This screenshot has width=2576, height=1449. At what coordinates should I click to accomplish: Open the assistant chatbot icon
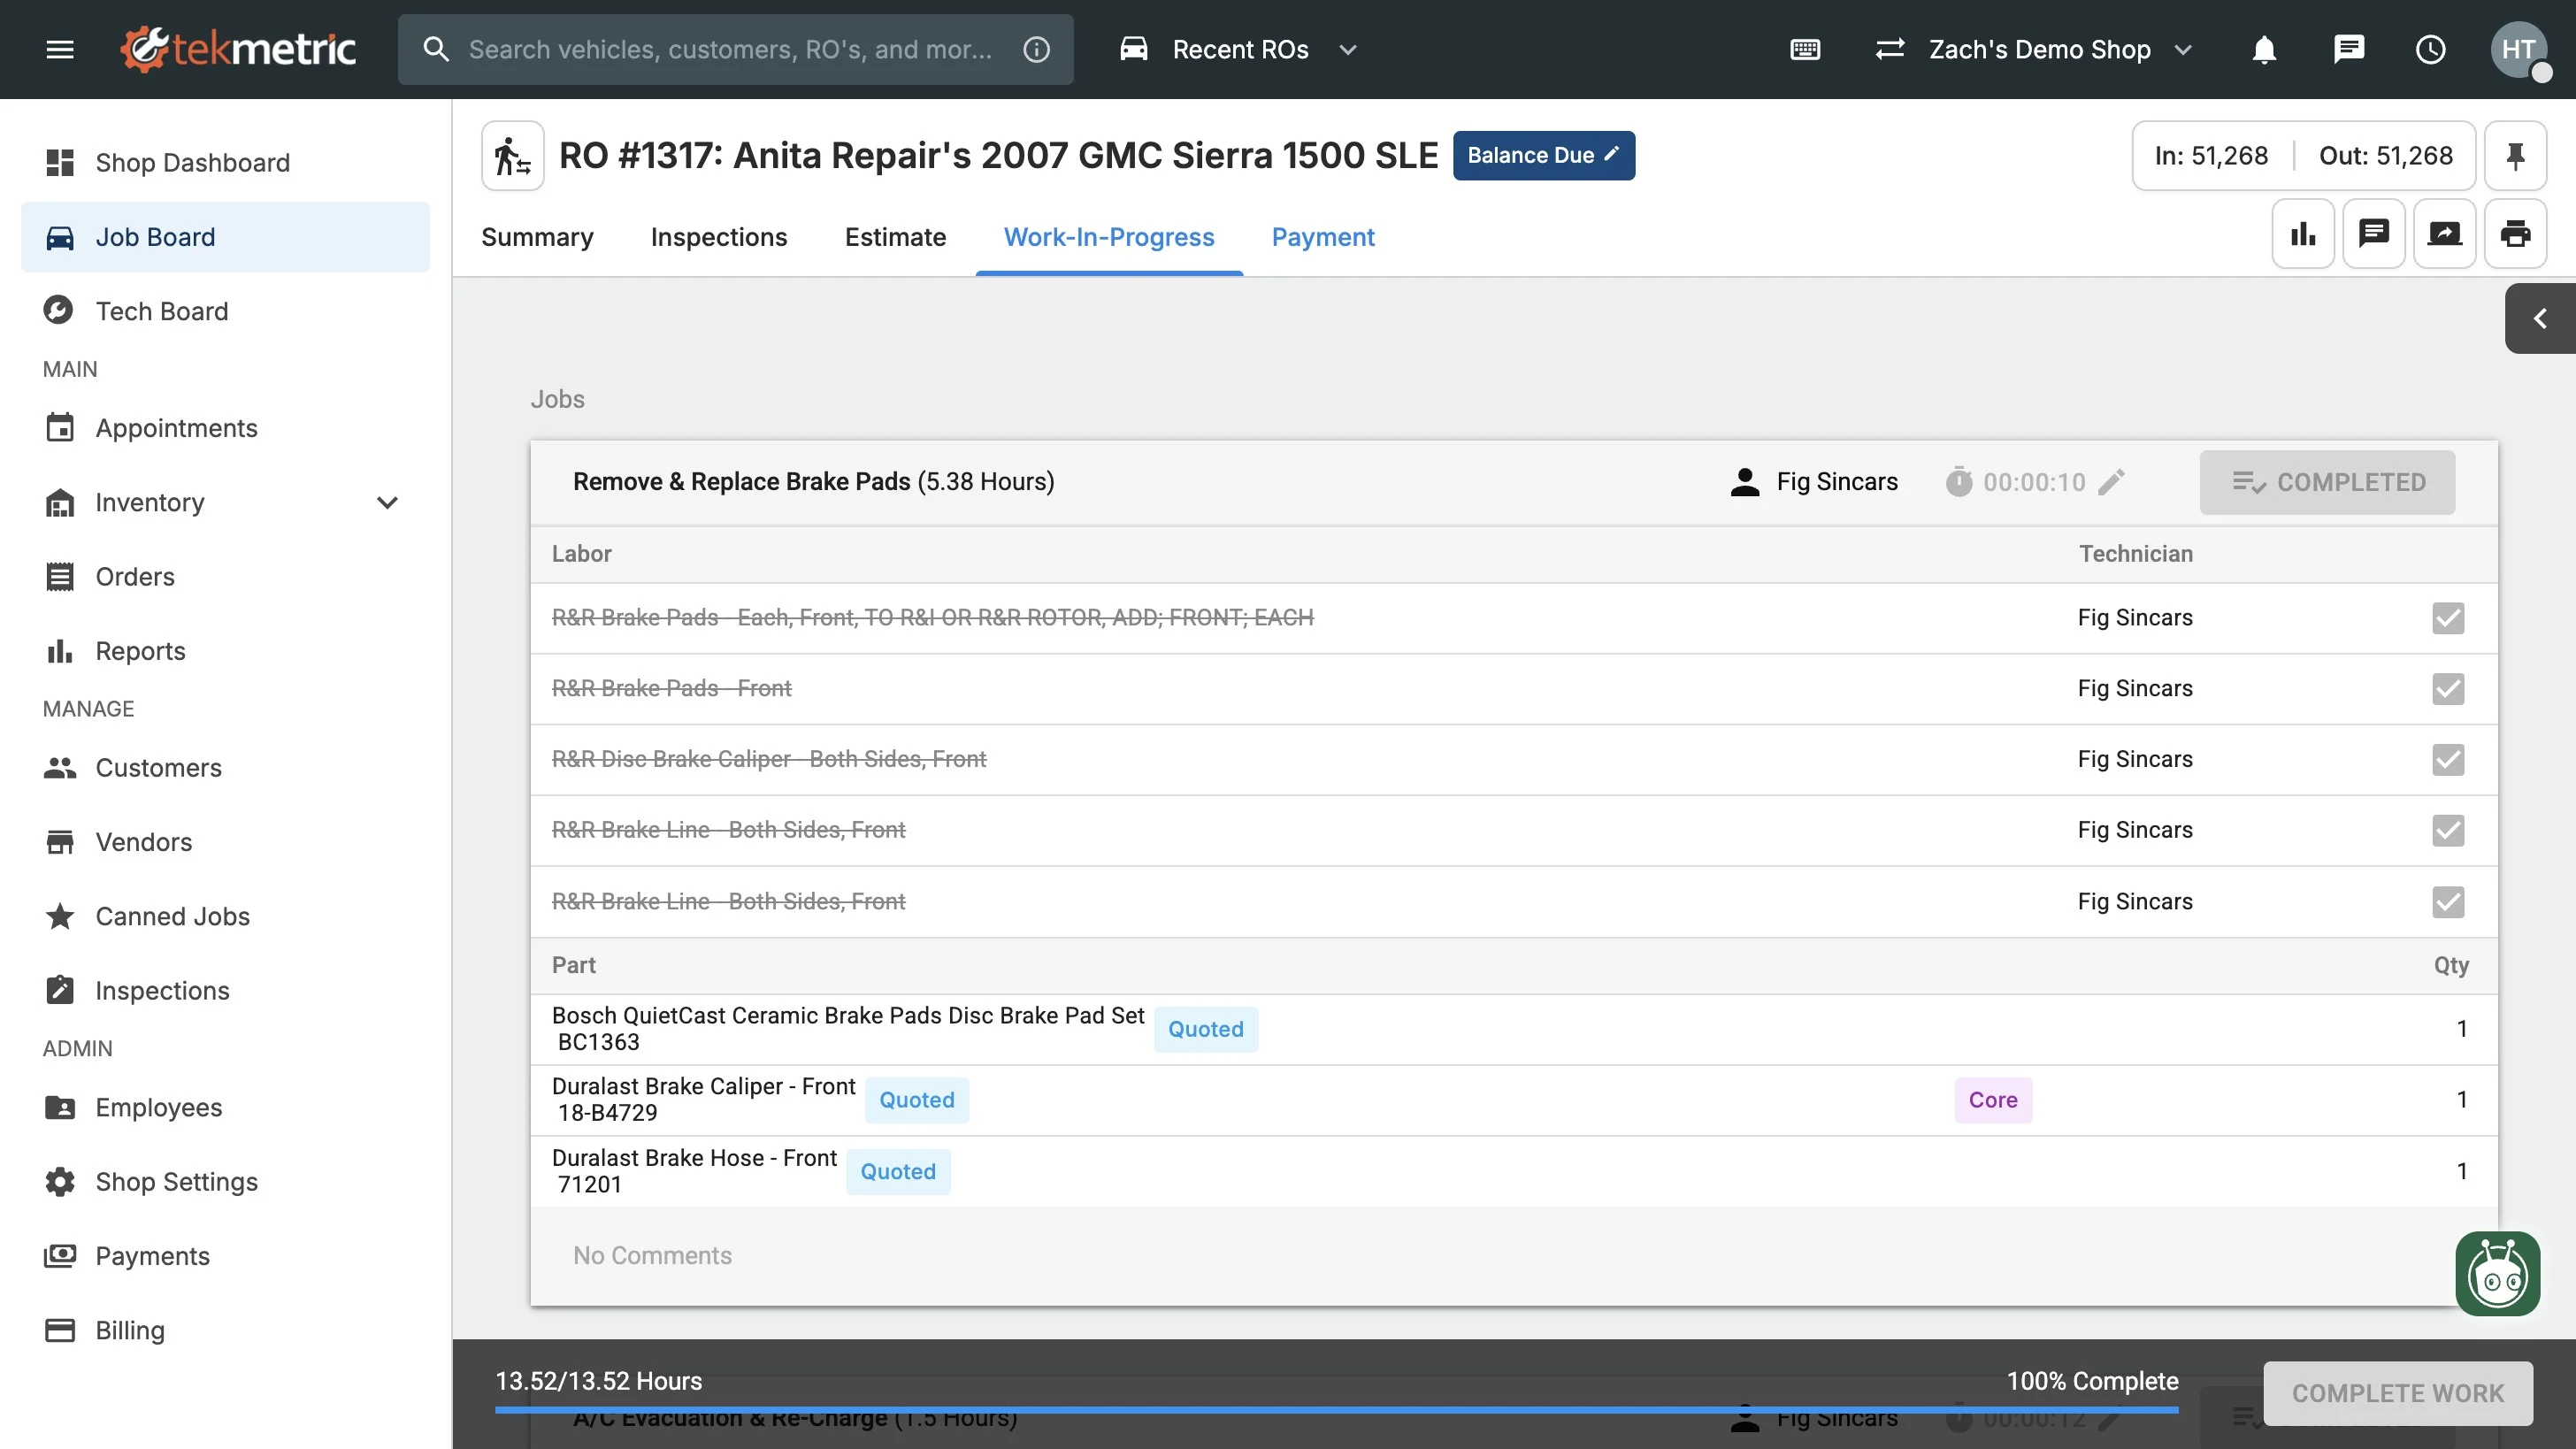click(x=2497, y=1274)
